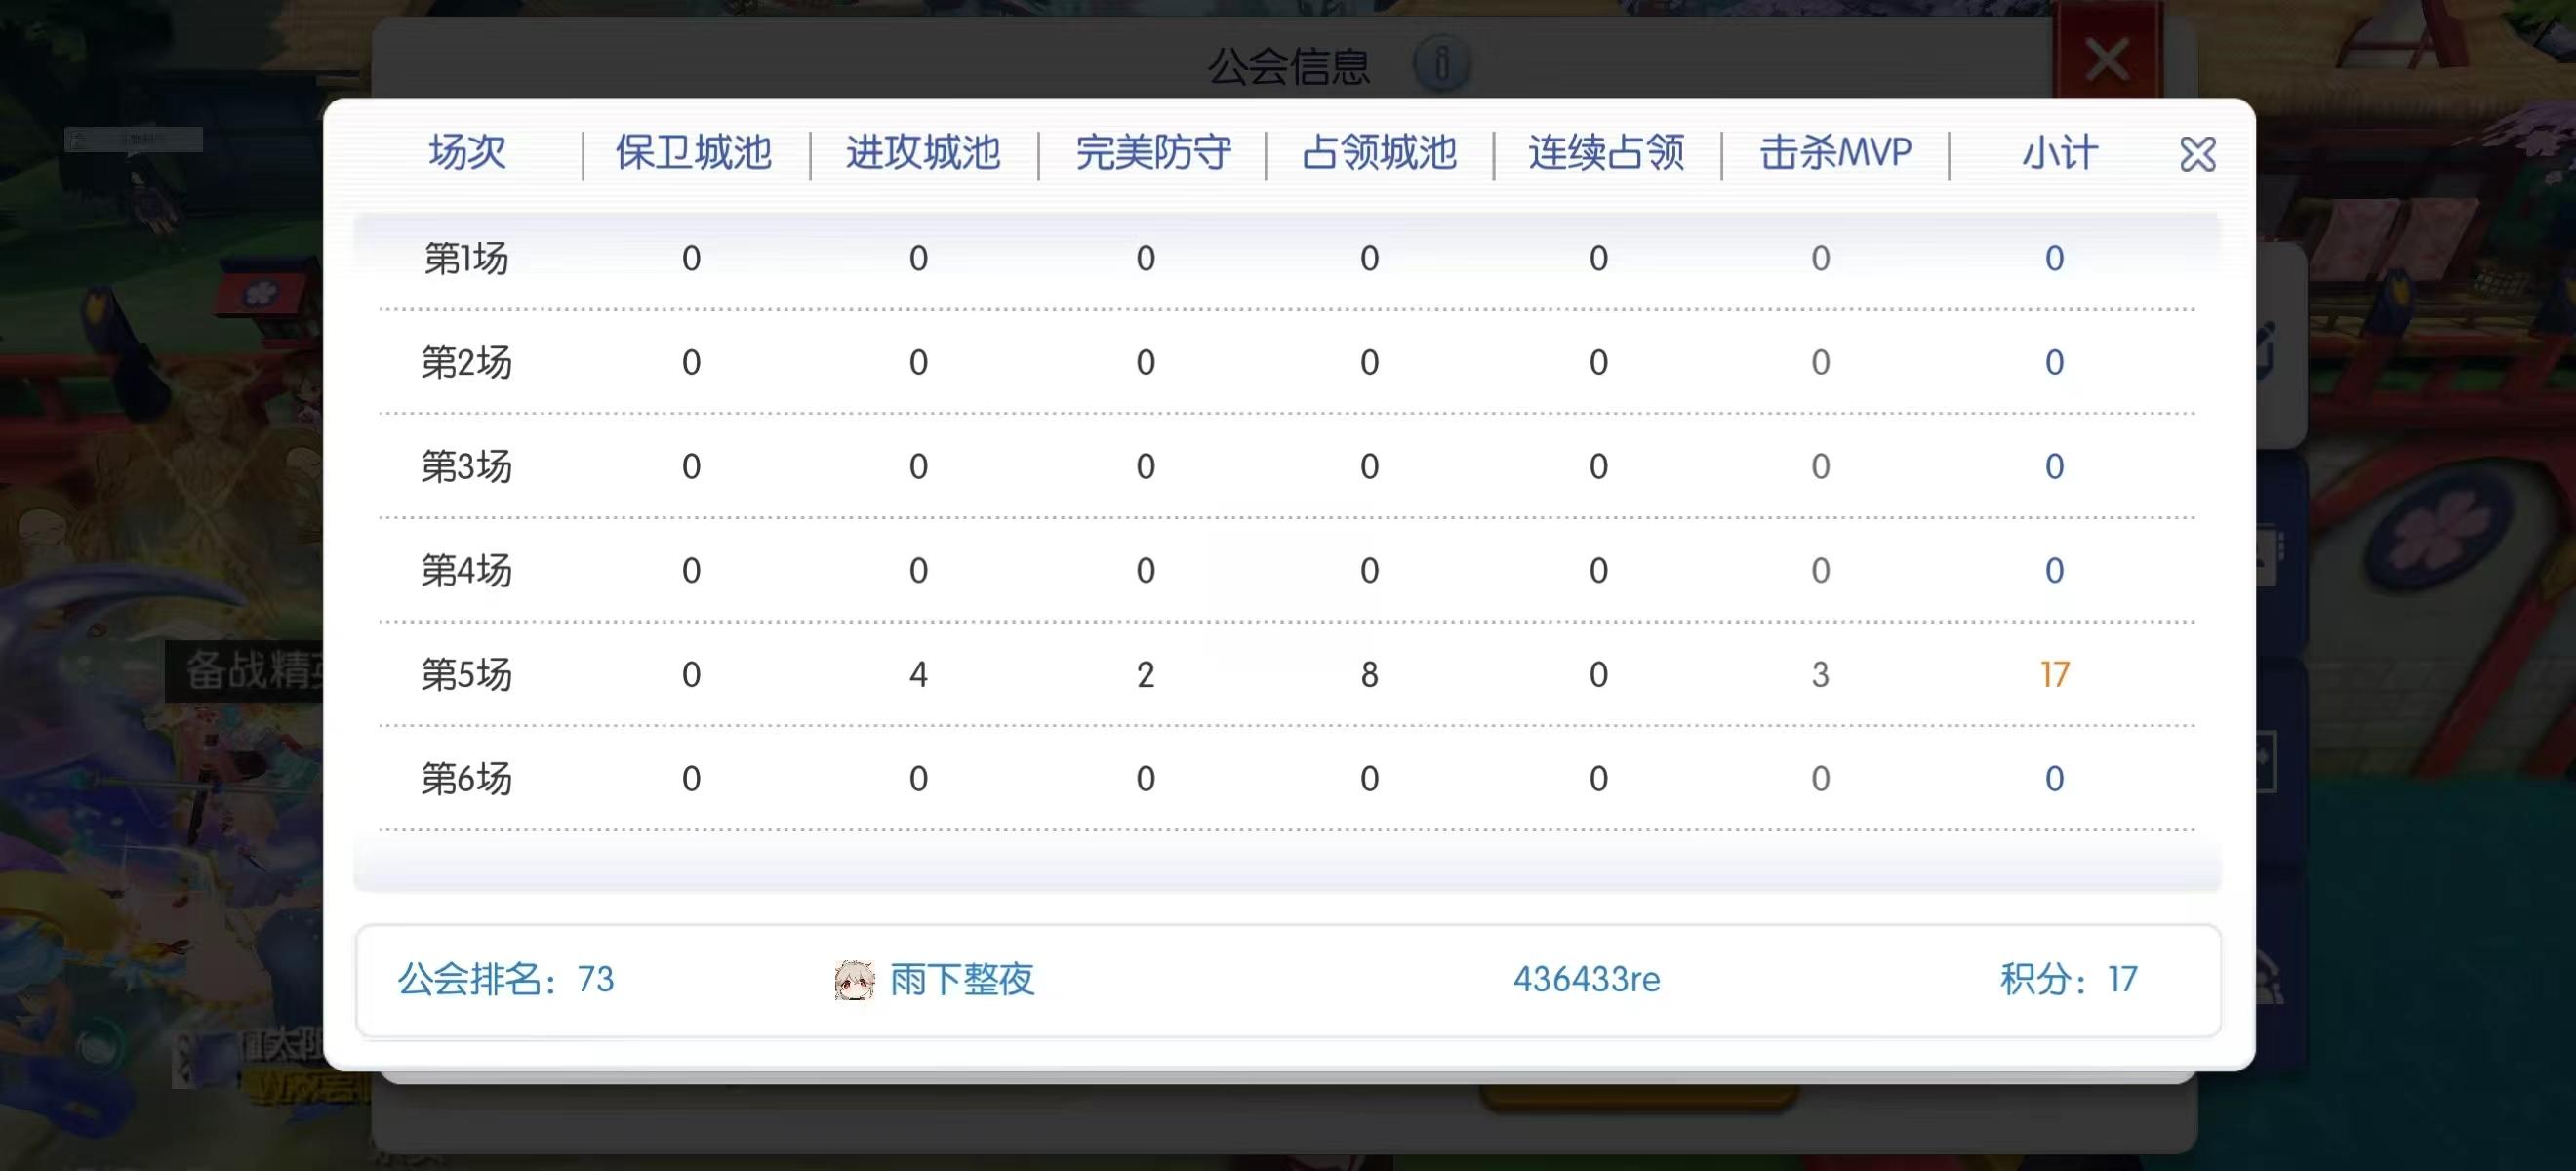The width and height of the screenshot is (2576, 1171).
Task: Click the house icon at right edge
Action: 2270,975
